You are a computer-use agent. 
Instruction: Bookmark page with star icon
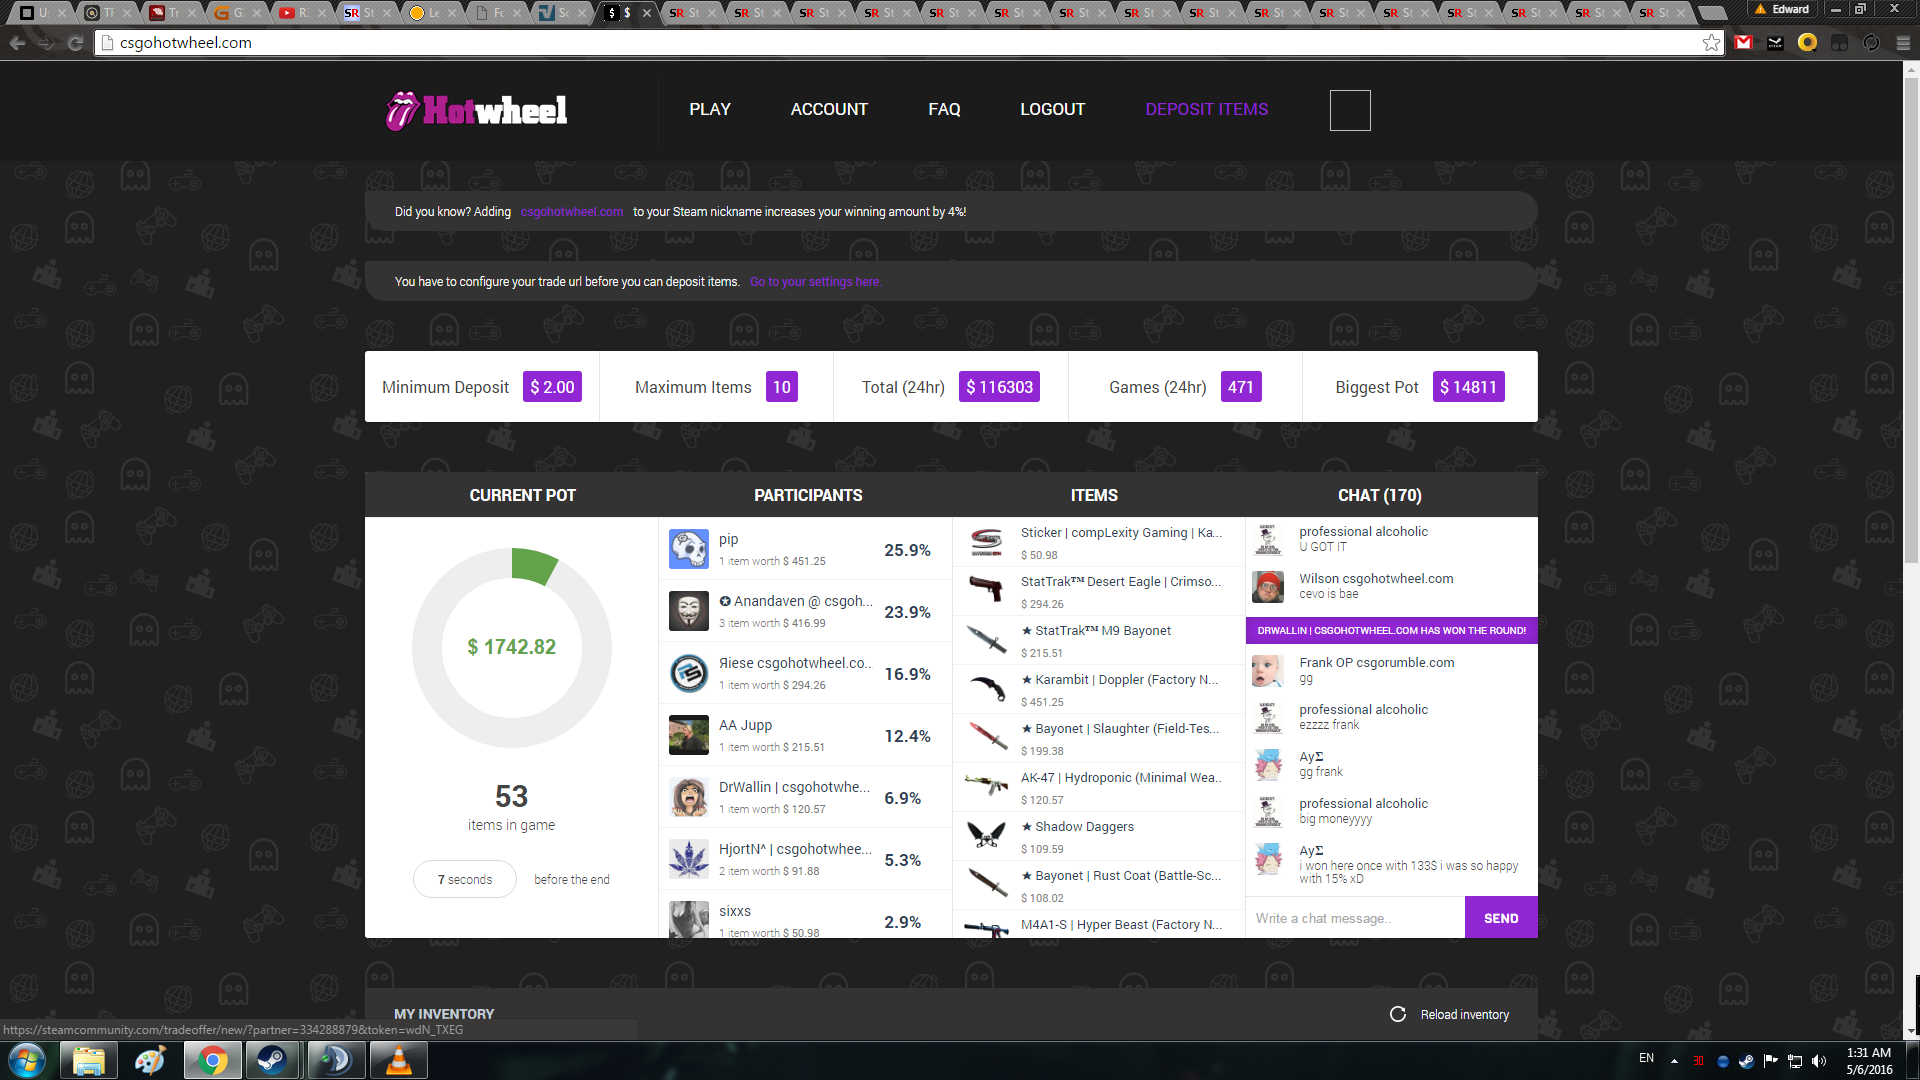1711,43
